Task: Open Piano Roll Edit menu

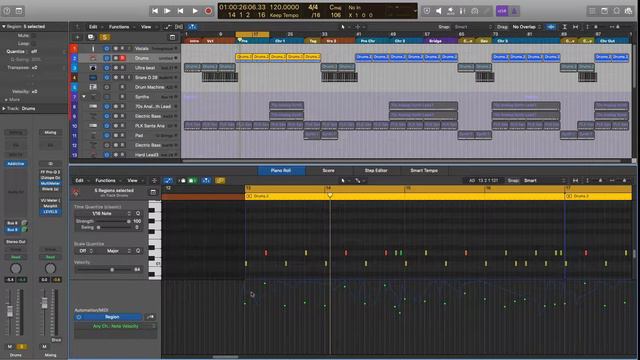Action: pyautogui.click(x=79, y=180)
